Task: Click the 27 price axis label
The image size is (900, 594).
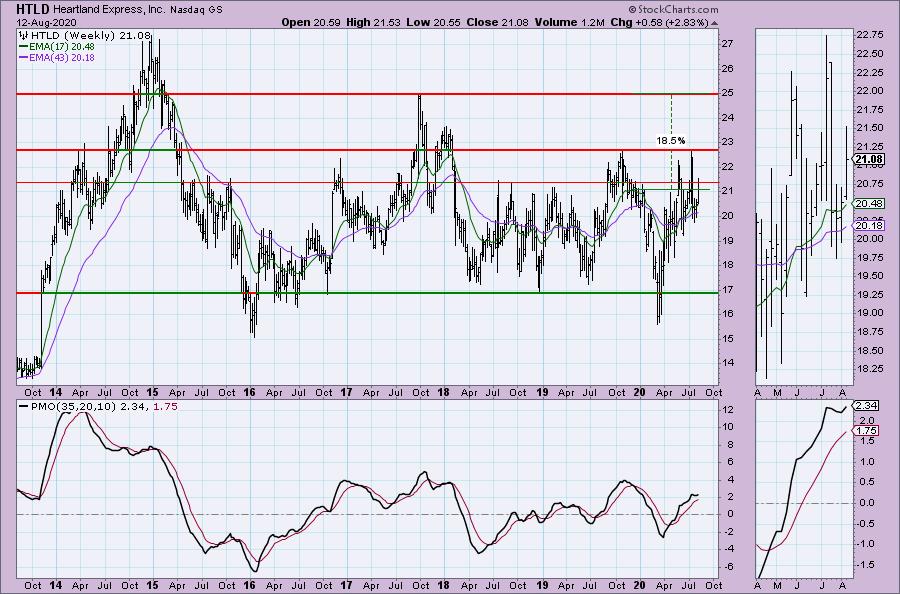Action: 727,44
